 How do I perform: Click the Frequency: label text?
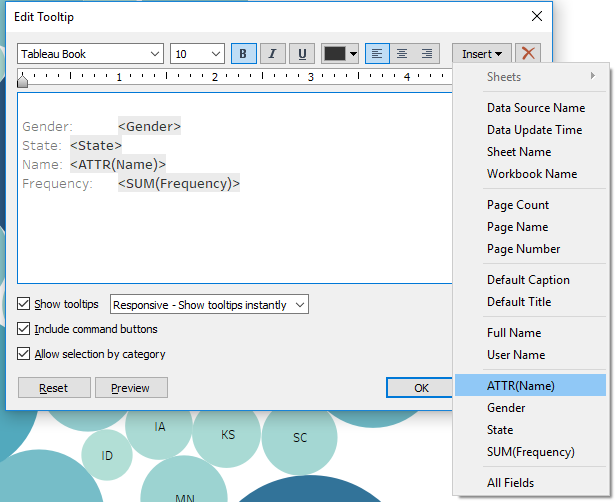[57, 183]
